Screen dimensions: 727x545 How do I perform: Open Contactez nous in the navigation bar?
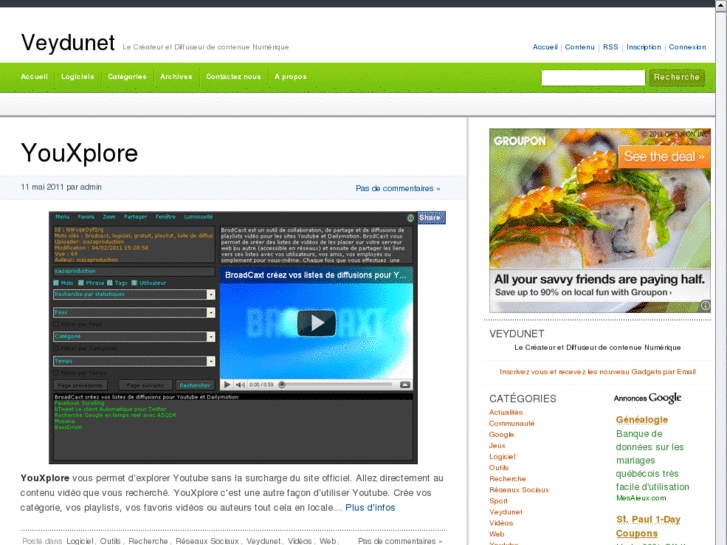coord(233,77)
